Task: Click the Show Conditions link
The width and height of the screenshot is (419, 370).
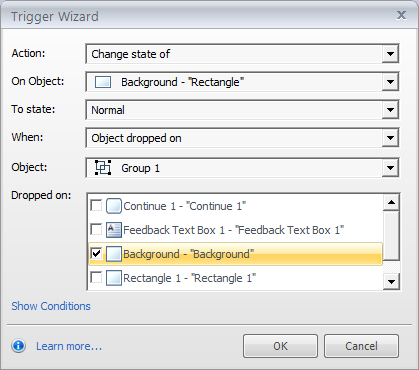Action: pos(51,306)
